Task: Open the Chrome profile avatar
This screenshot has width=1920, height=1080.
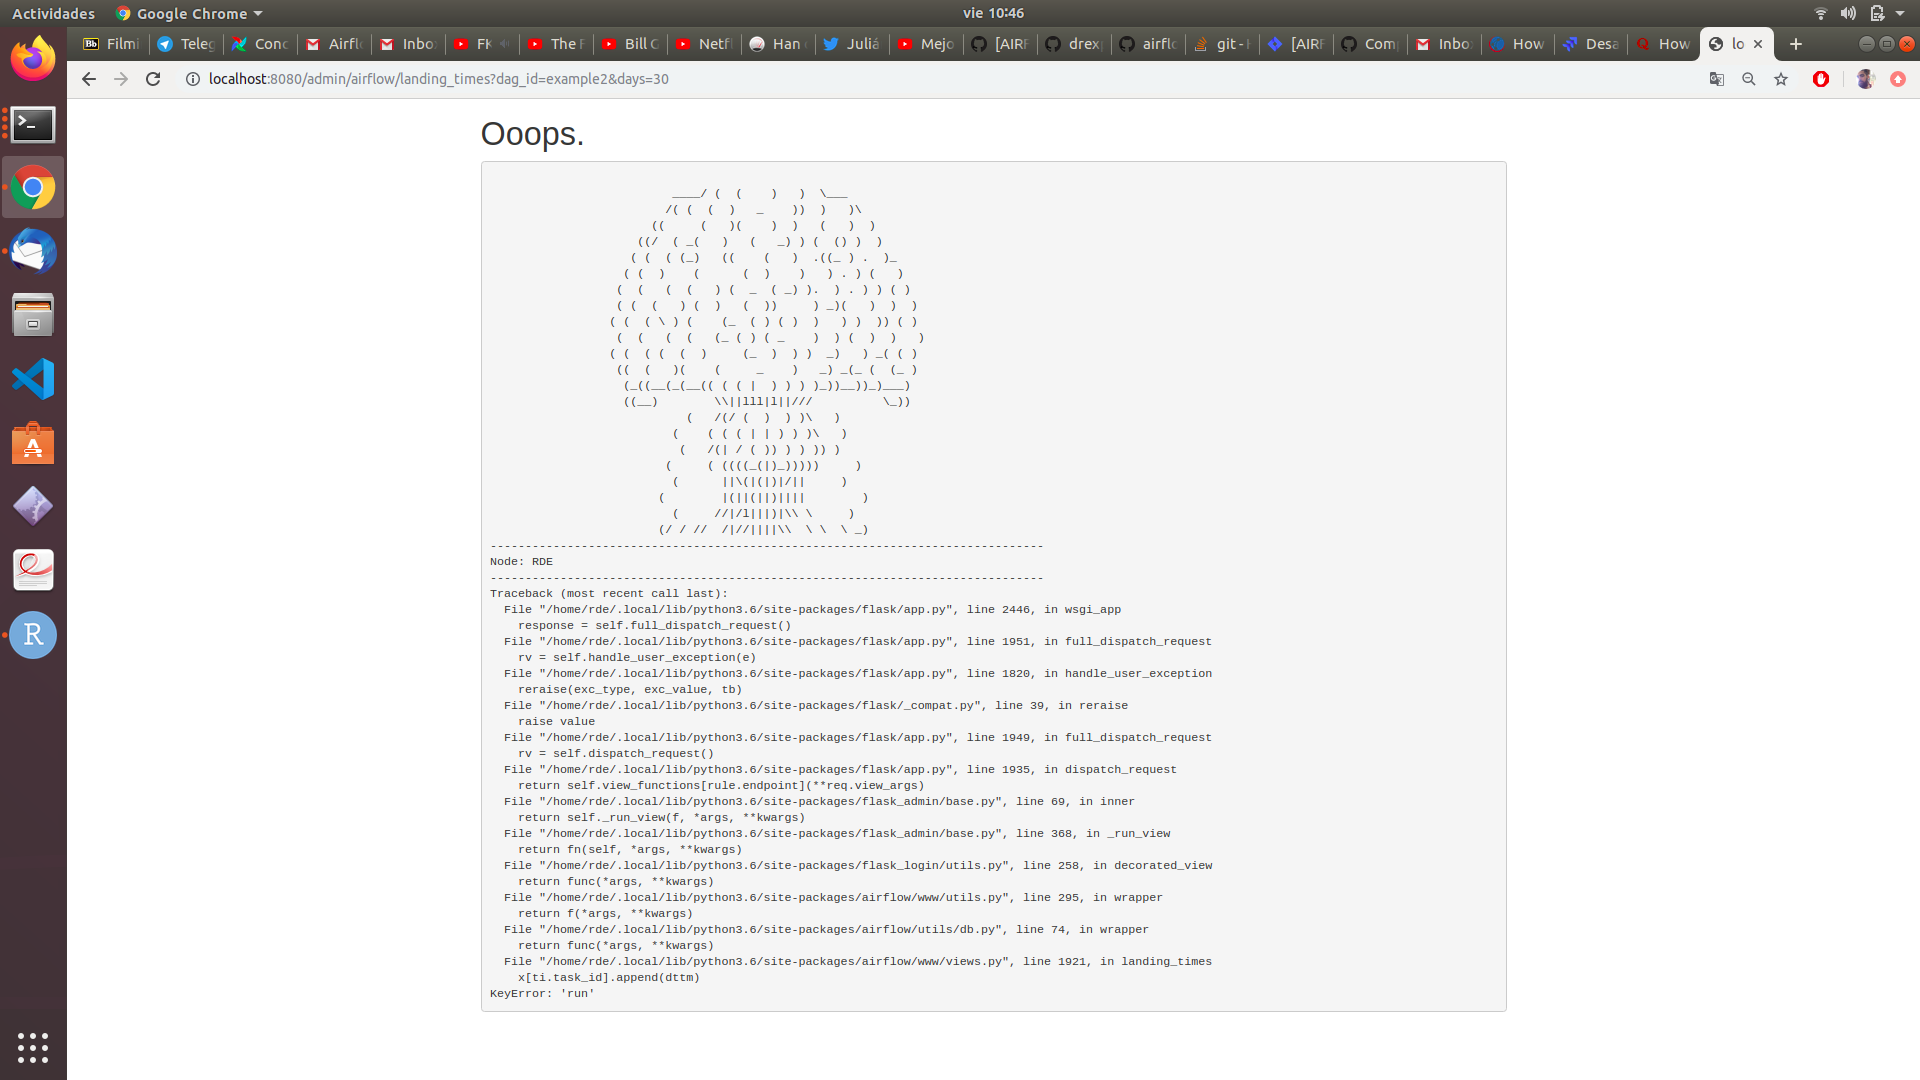Action: (x=1865, y=79)
